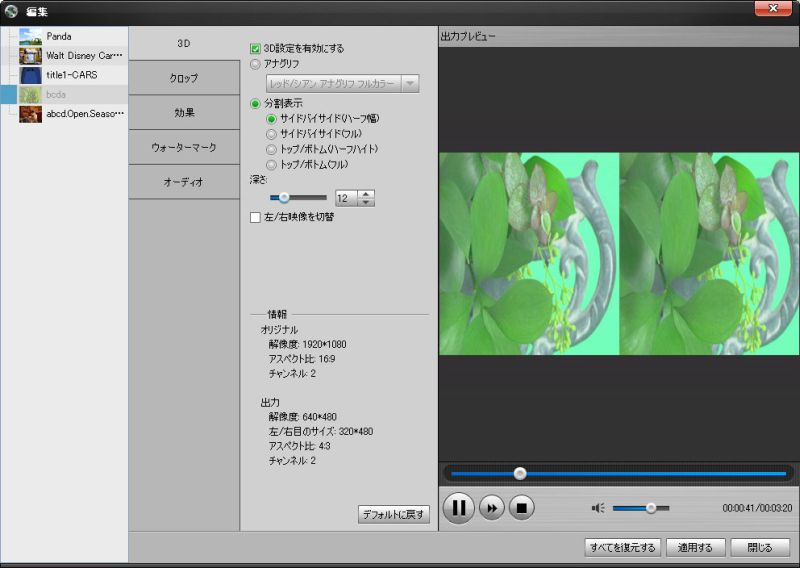Viewport: 800px width, 568px height.
Task: Pause the preview playback
Action: click(459, 508)
